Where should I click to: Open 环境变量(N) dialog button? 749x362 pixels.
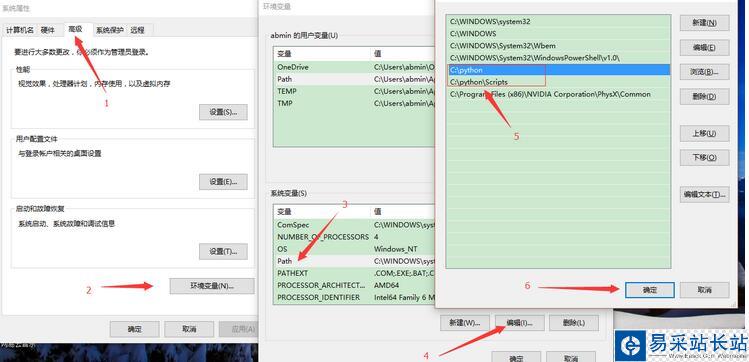[x=212, y=286]
